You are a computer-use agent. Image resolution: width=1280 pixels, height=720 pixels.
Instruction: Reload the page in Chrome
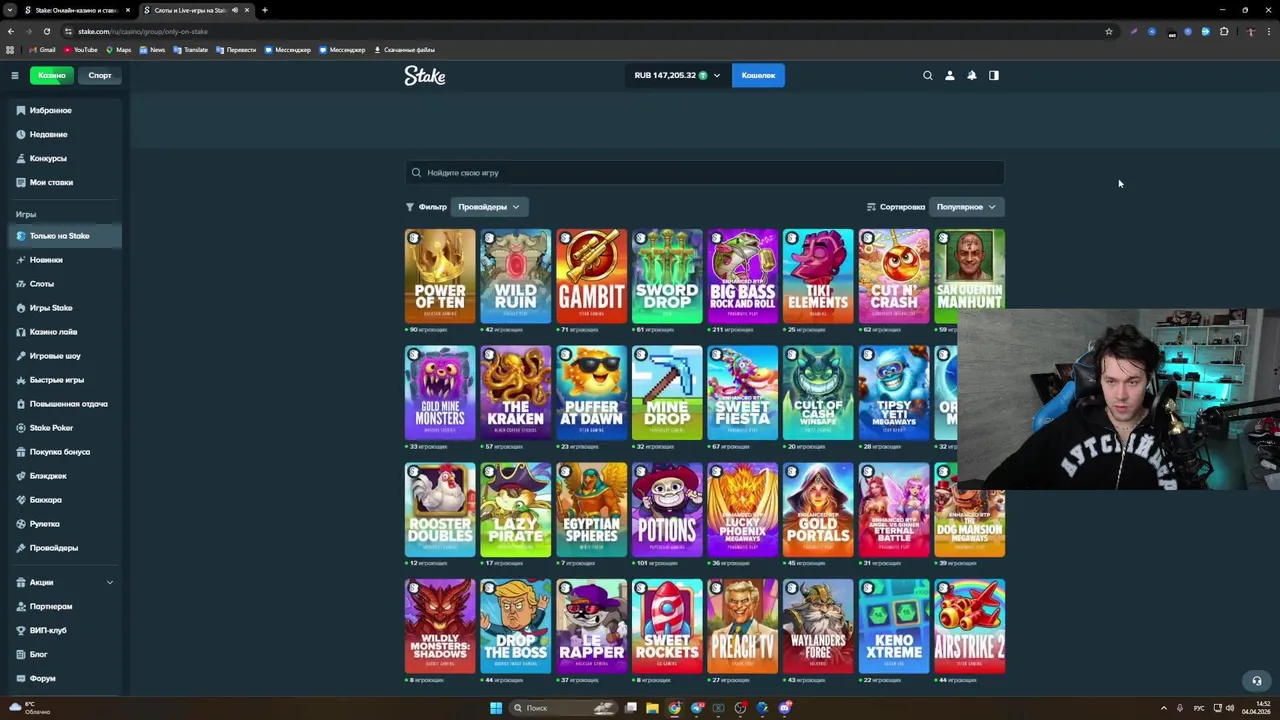(x=46, y=31)
